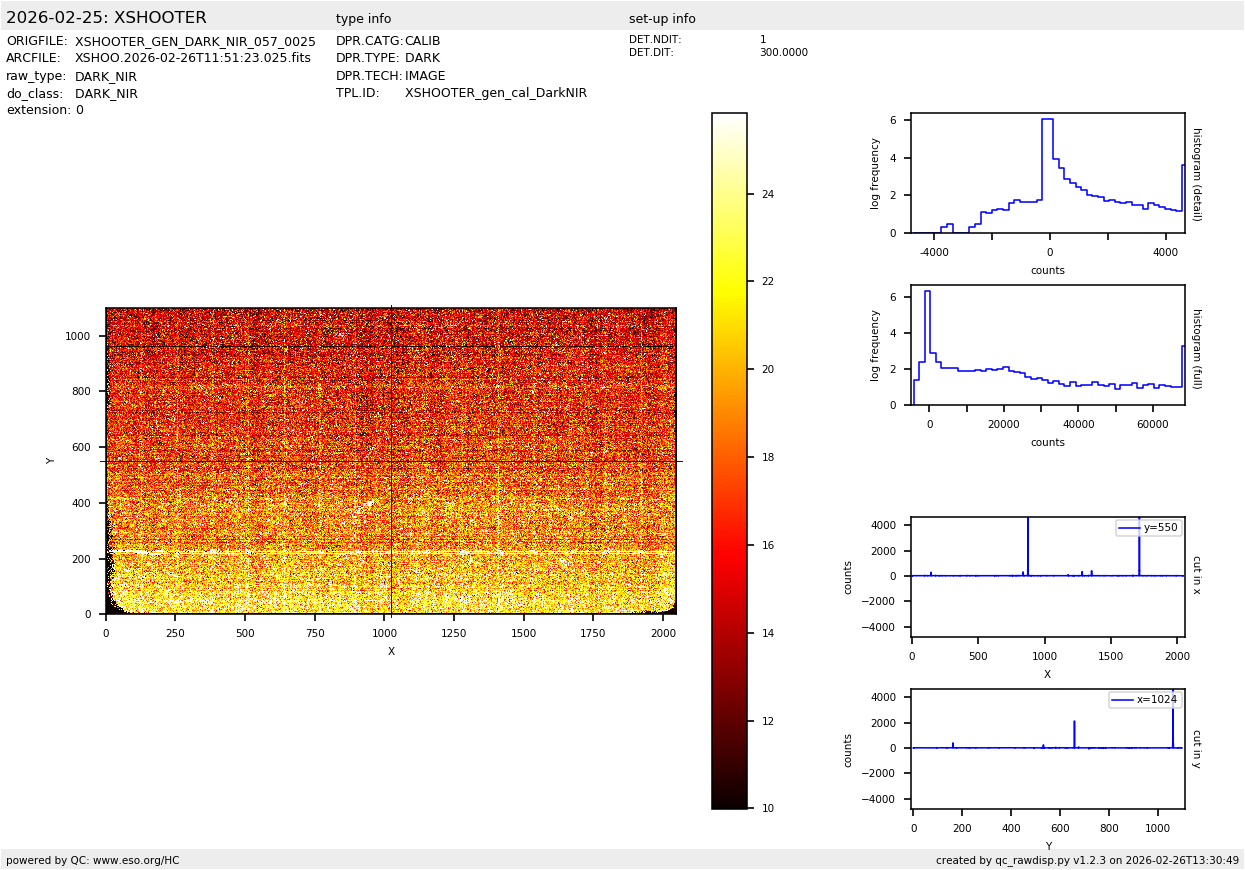This screenshot has height=870, width=1245.
Task: Open the histogram (detail) plot
Action: pos(1047,173)
